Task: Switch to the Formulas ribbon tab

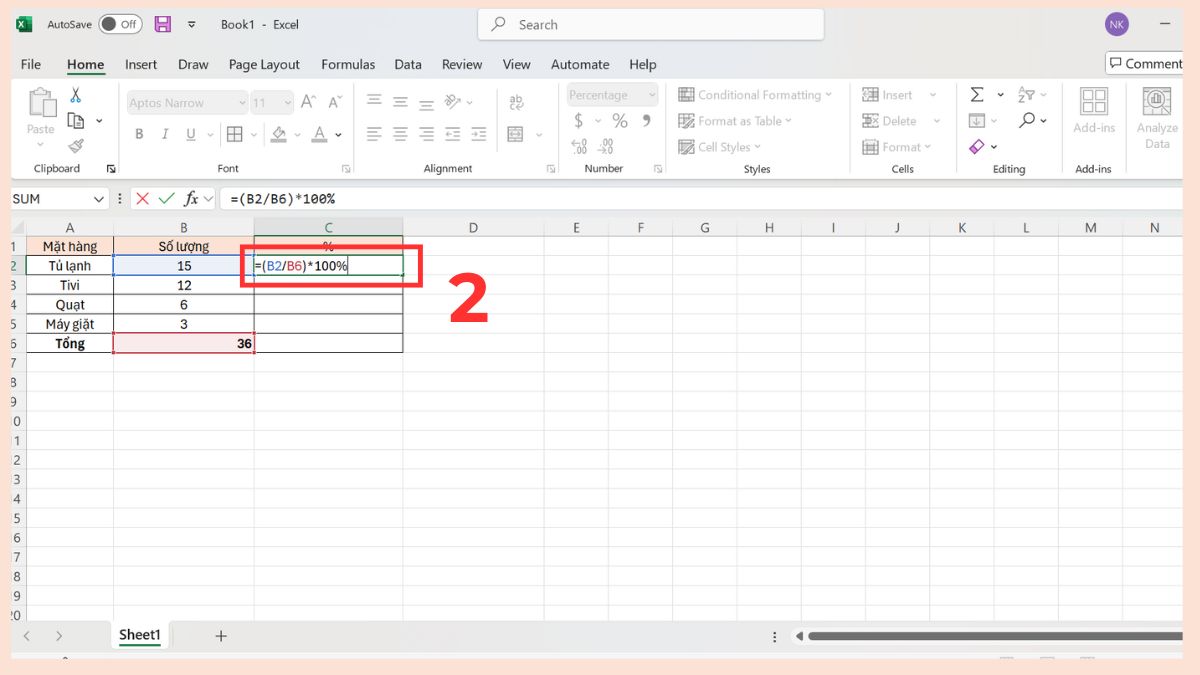Action: (x=348, y=64)
